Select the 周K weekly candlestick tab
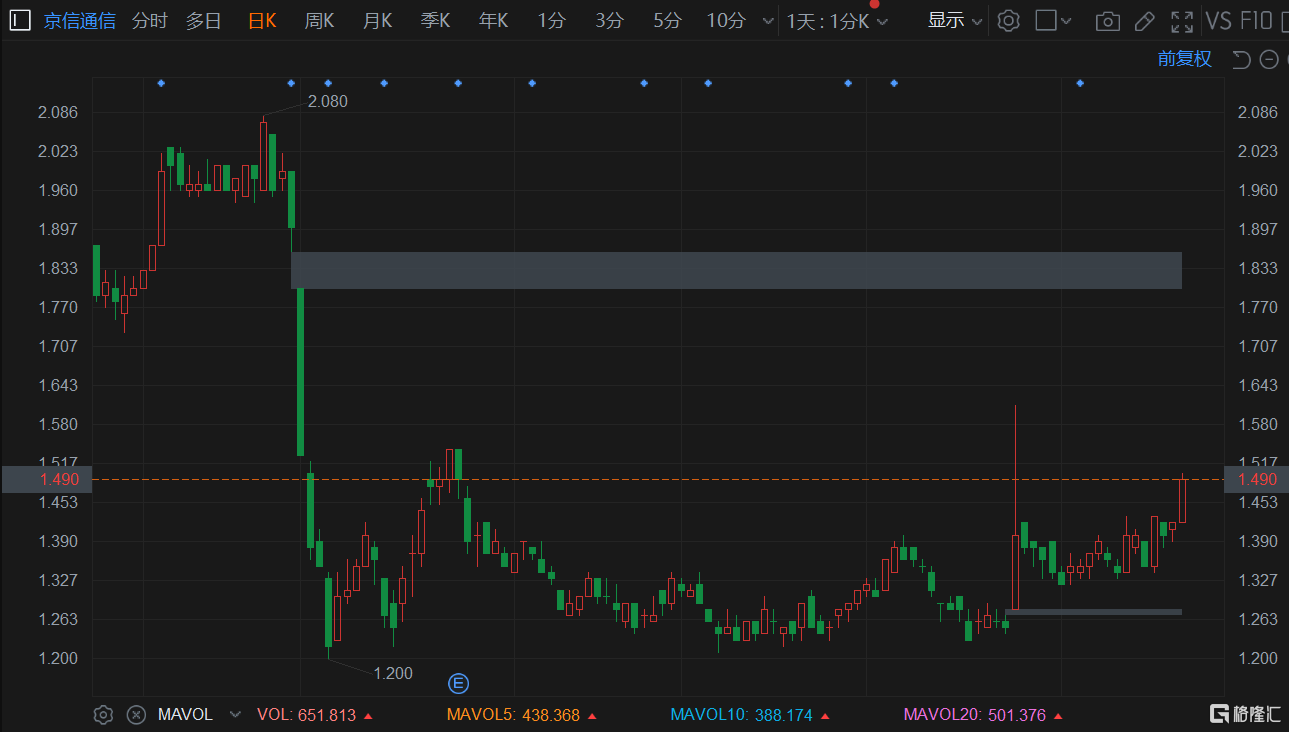 (x=320, y=20)
